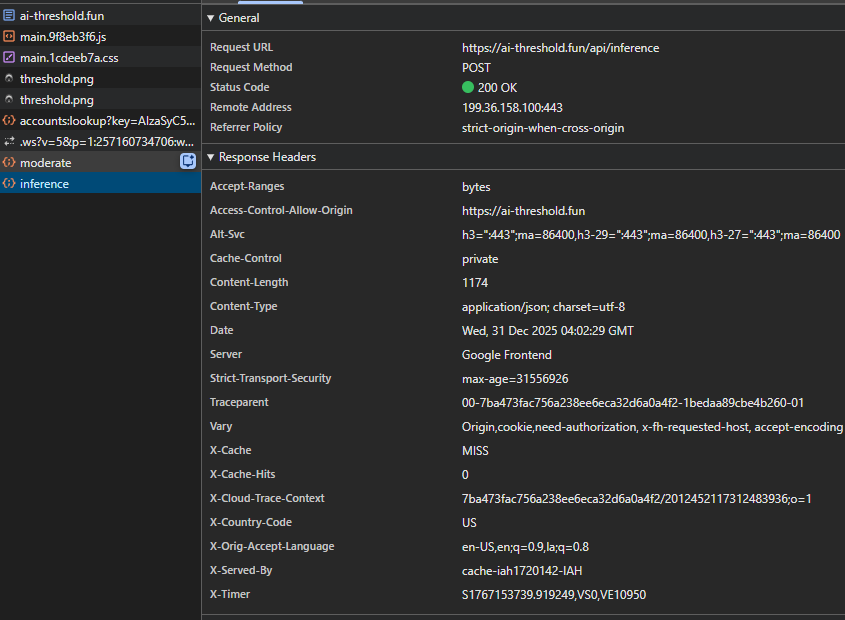The height and width of the screenshot is (620, 845).
Task: Click the Access-Control-Allow-Origin header name
Action: pos(281,210)
